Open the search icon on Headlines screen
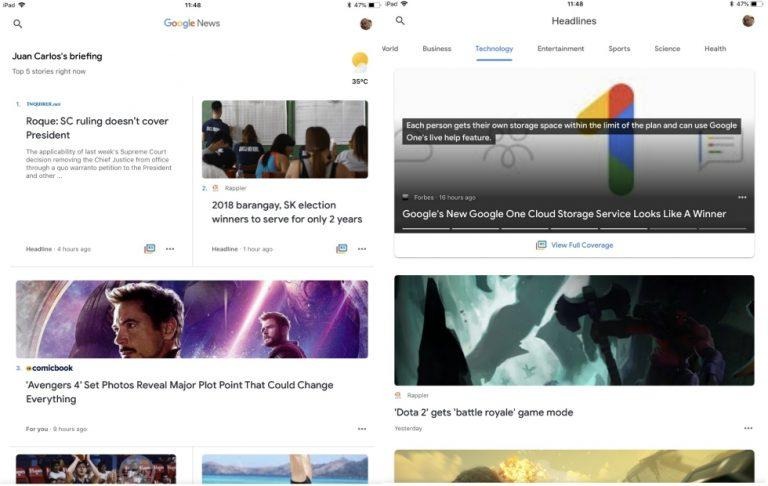Viewport: 768px width, 486px height. [x=400, y=21]
